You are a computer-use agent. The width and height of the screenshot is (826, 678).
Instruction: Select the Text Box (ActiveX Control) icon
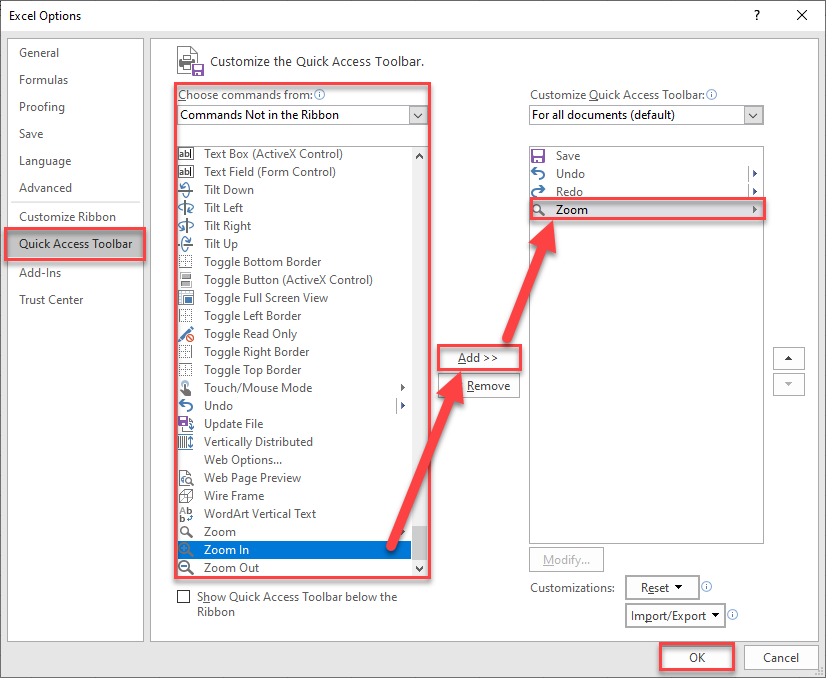[186, 154]
